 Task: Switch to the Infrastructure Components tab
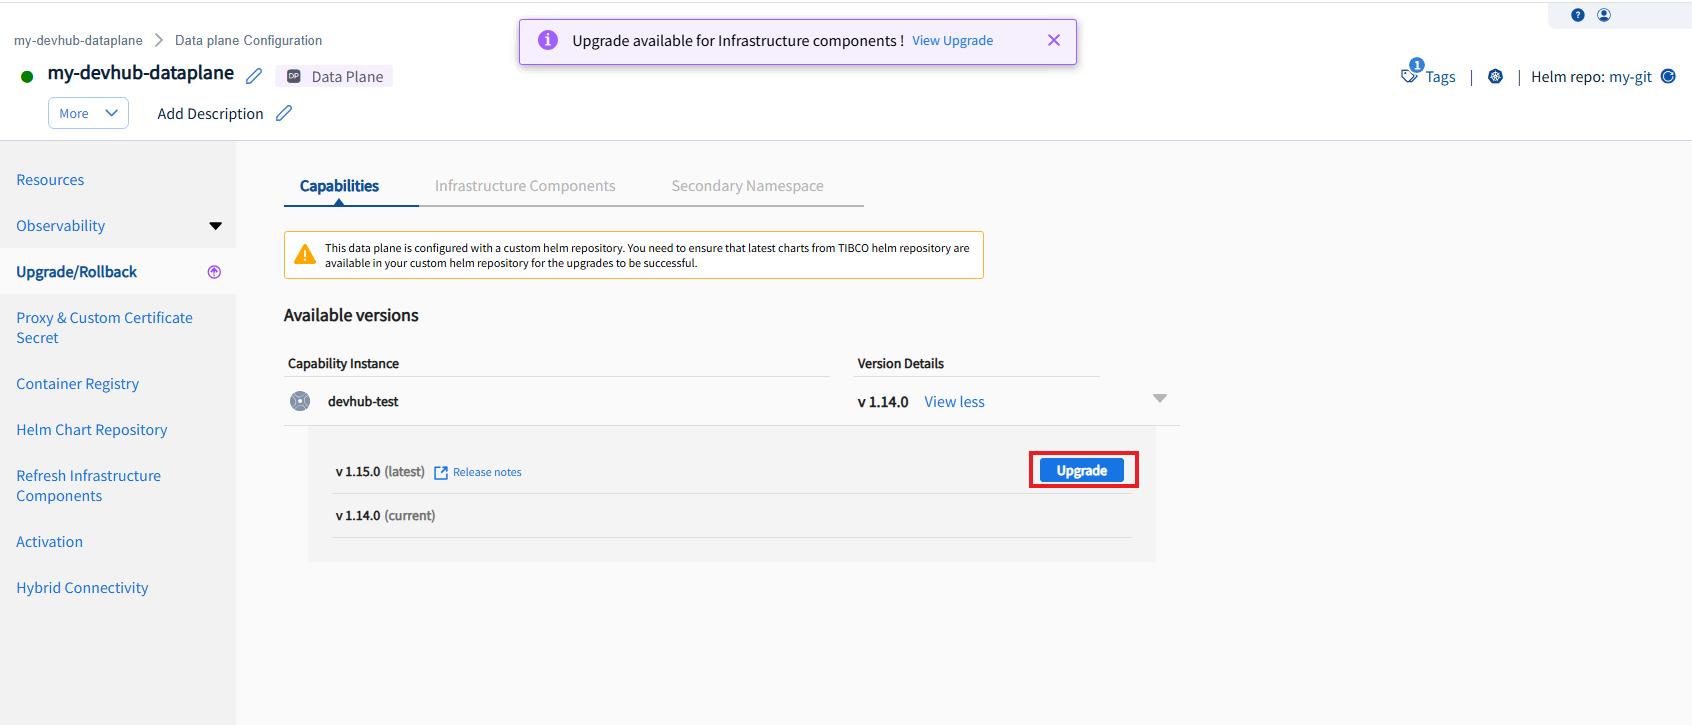coord(525,186)
